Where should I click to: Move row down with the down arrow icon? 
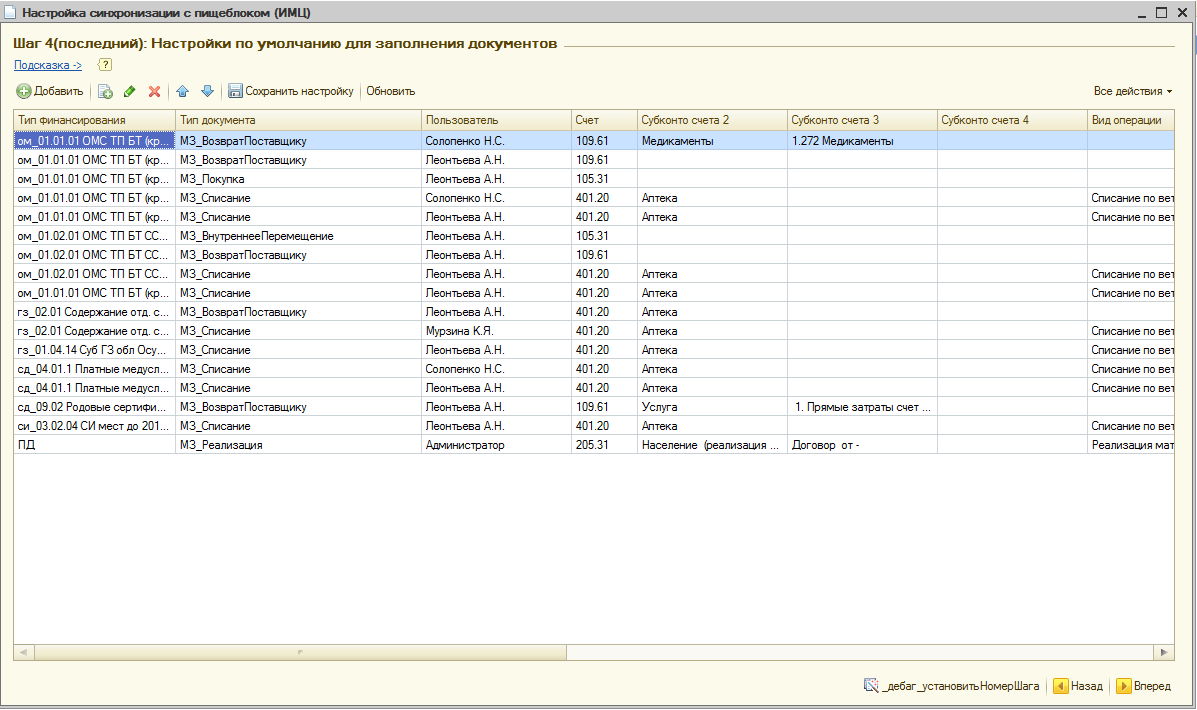[x=207, y=91]
